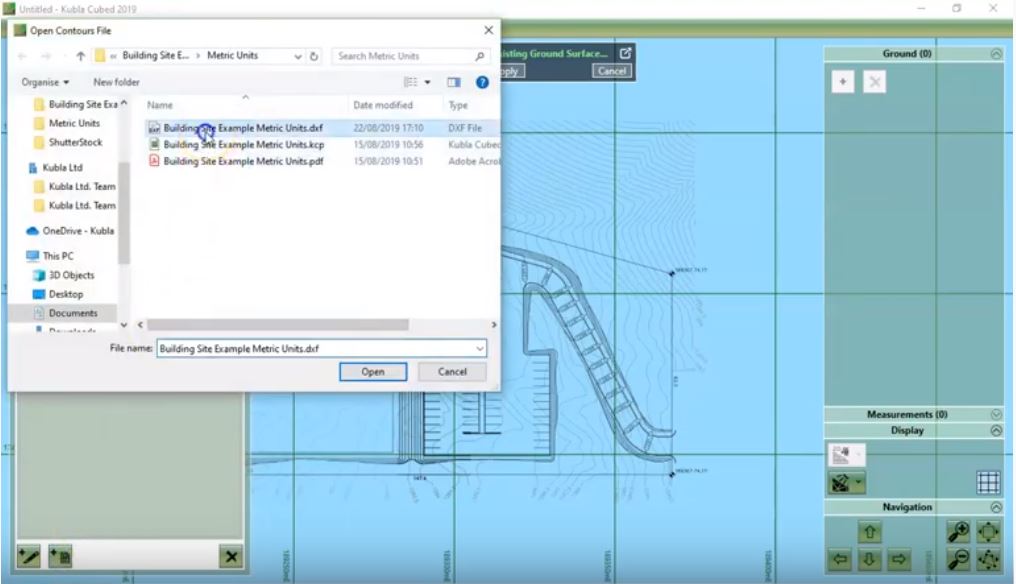Click the 'Building Site E...' breadcrumb
1016x584 pixels.
[x=156, y=56]
